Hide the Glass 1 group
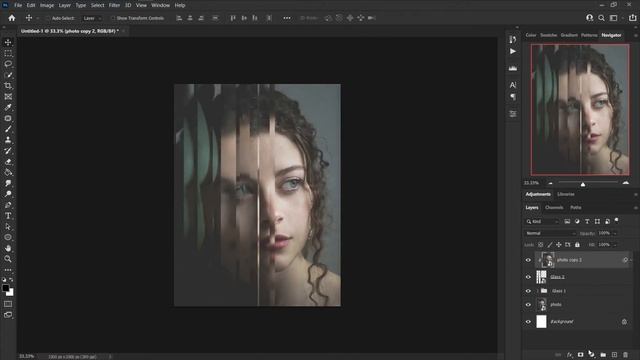This screenshot has height=360, width=640. (x=528, y=291)
